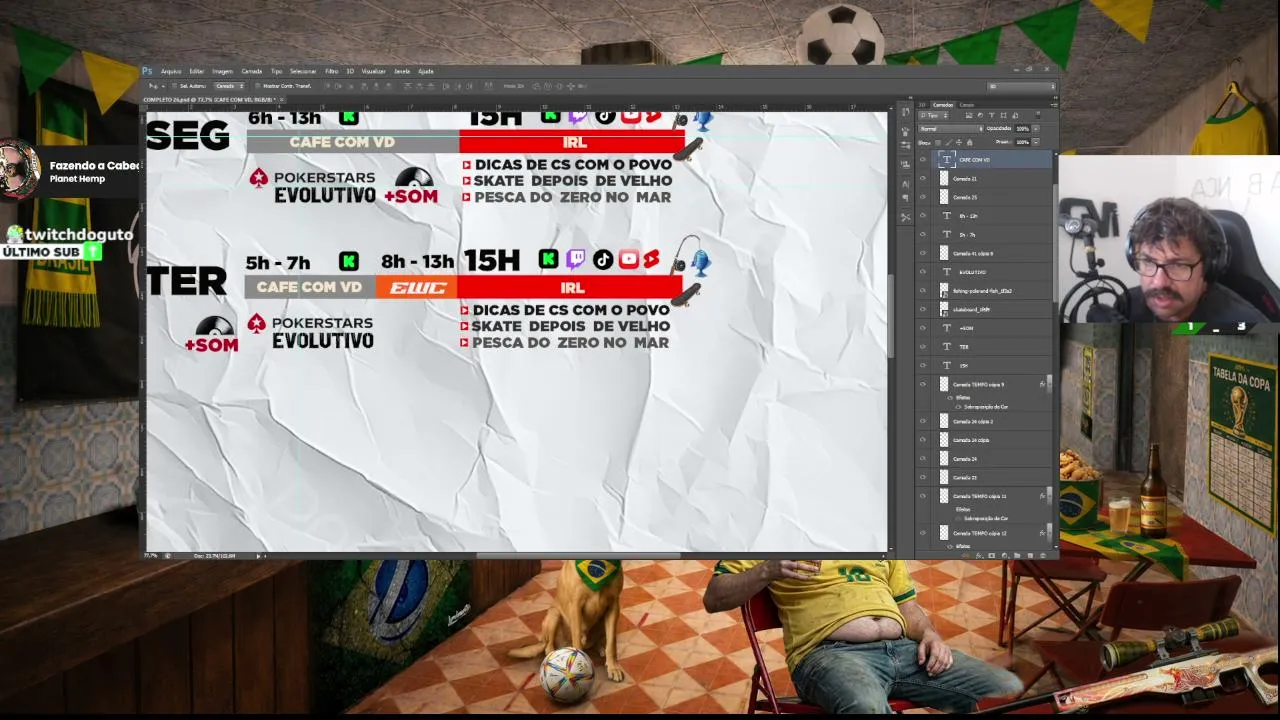Screen dimensions: 1280x720
Task: Delete layer trash icon
Action: click(1041, 555)
